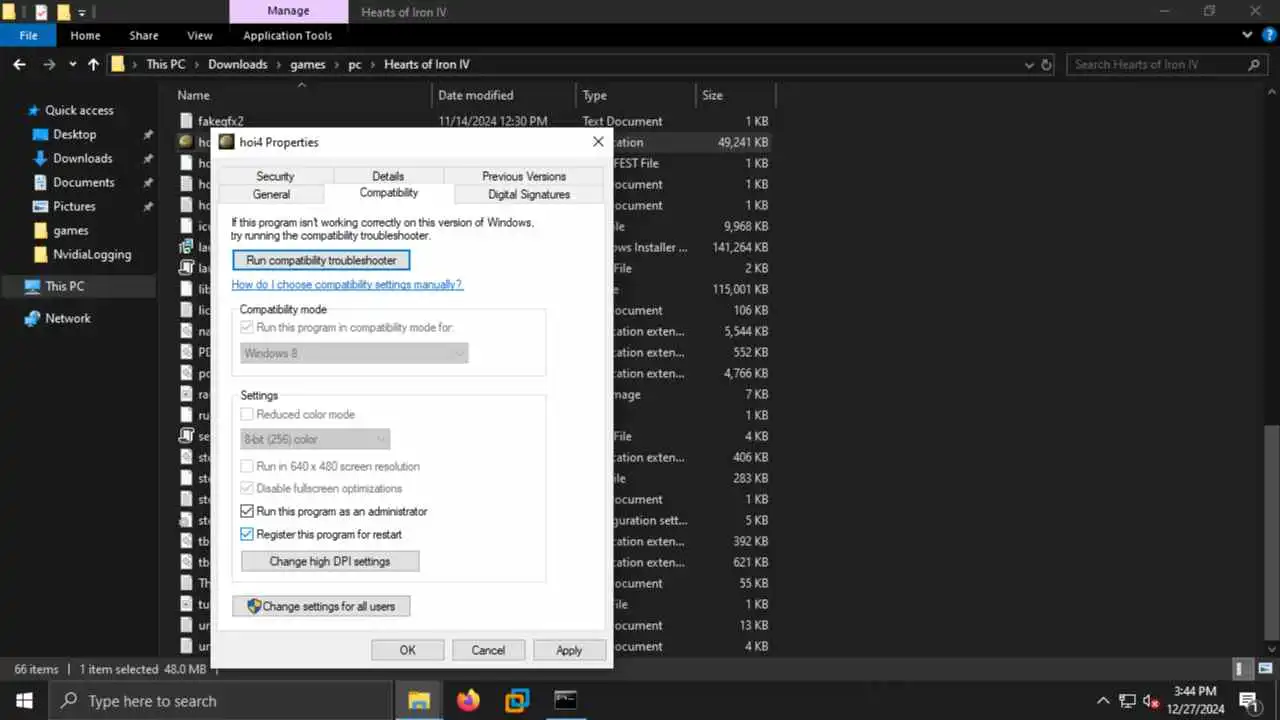
Task: Click Change high DPI settings
Action: 330,561
